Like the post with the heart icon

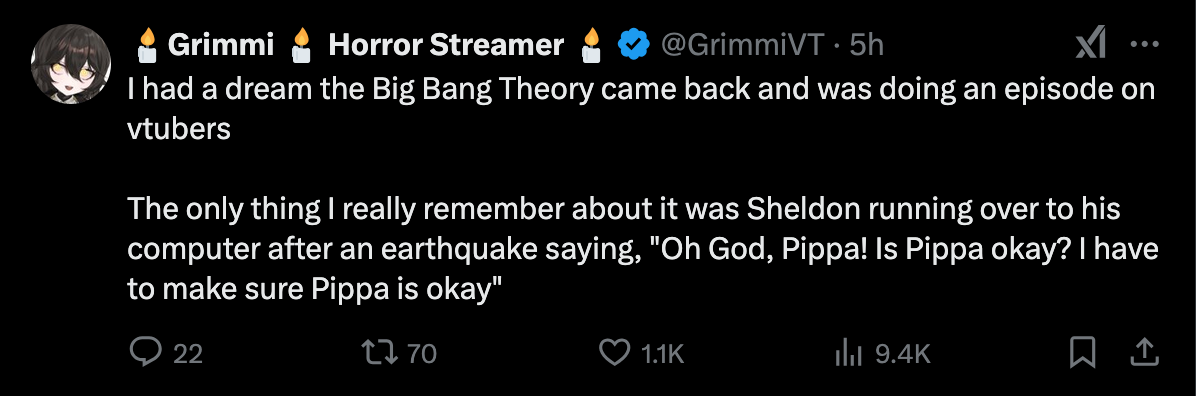click(614, 353)
